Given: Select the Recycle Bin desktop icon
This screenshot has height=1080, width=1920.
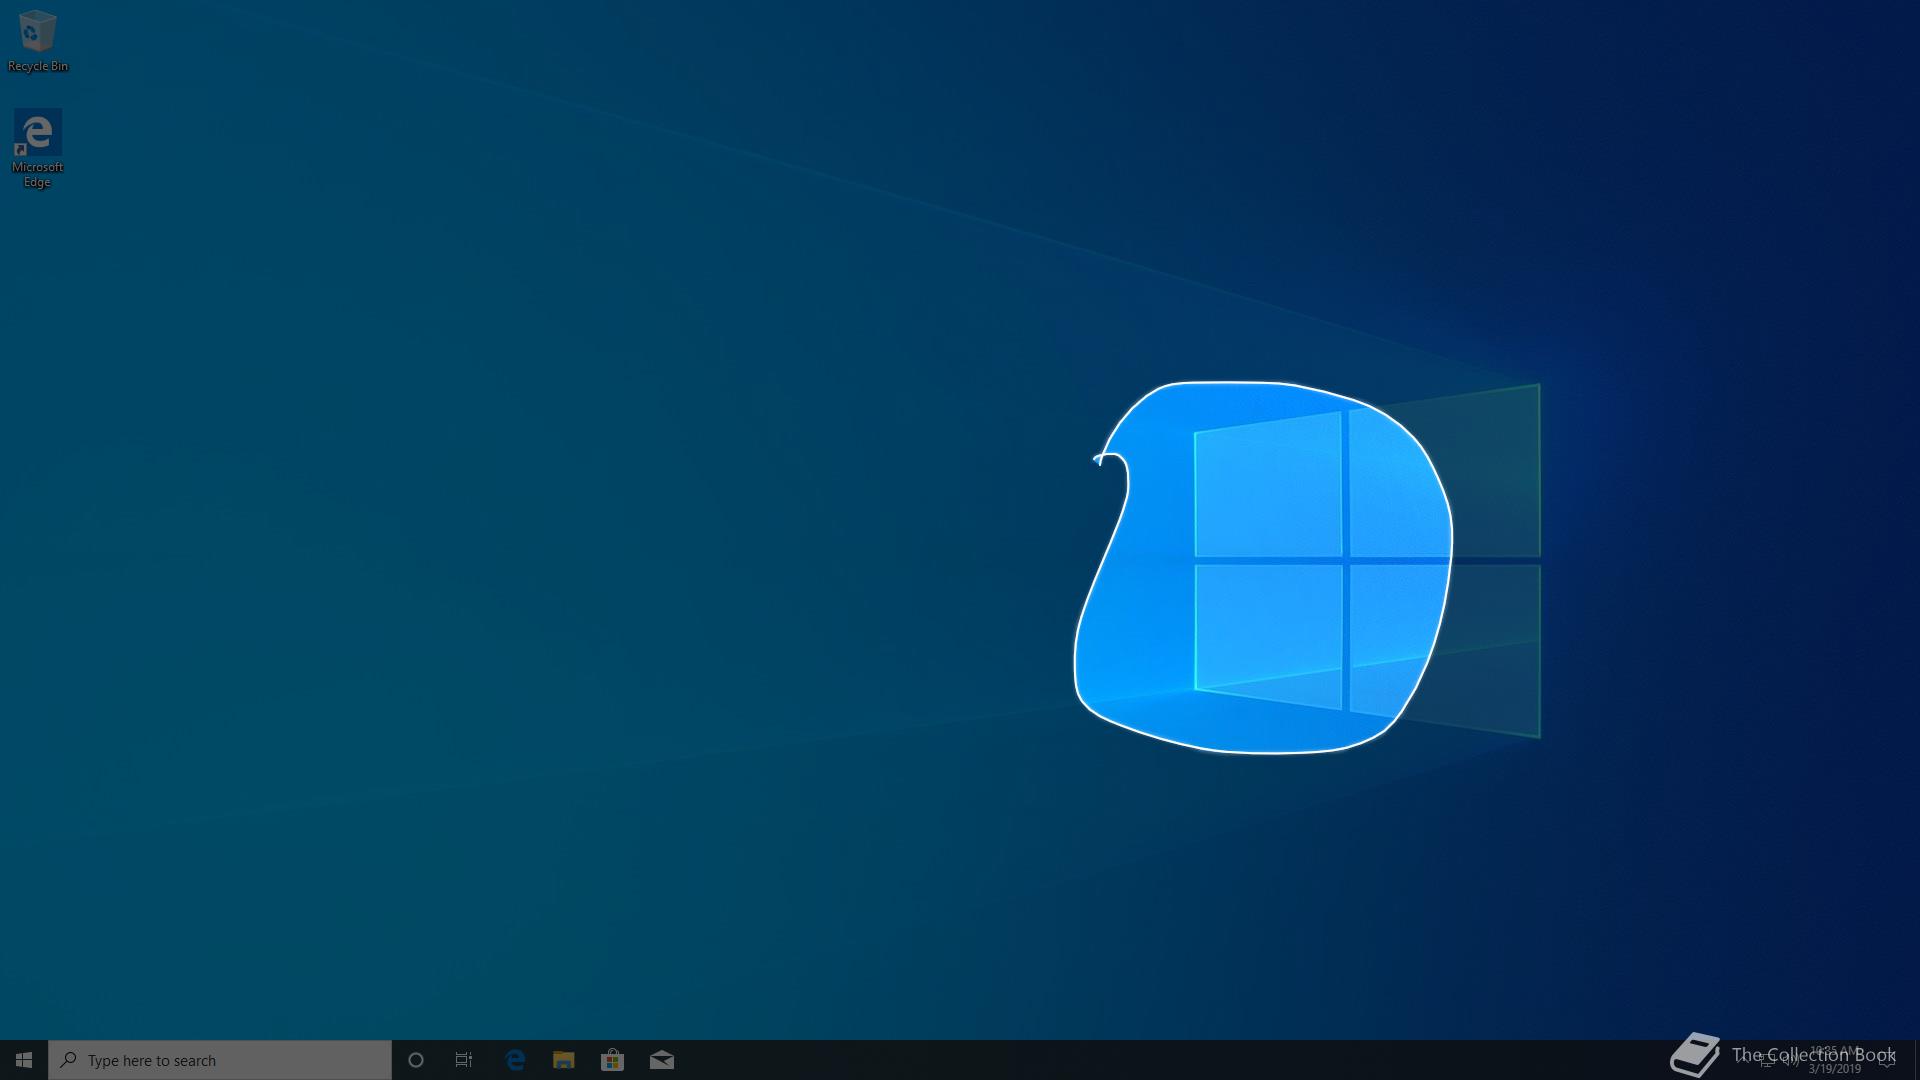Looking at the screenshot, I should [38, 41].
